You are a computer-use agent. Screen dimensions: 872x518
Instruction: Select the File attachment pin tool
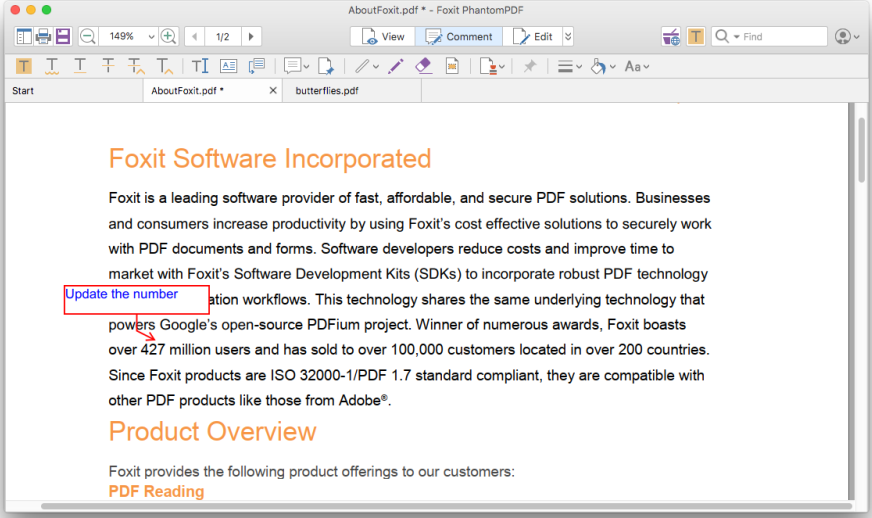pyautogui.click(x=326, y=66)
